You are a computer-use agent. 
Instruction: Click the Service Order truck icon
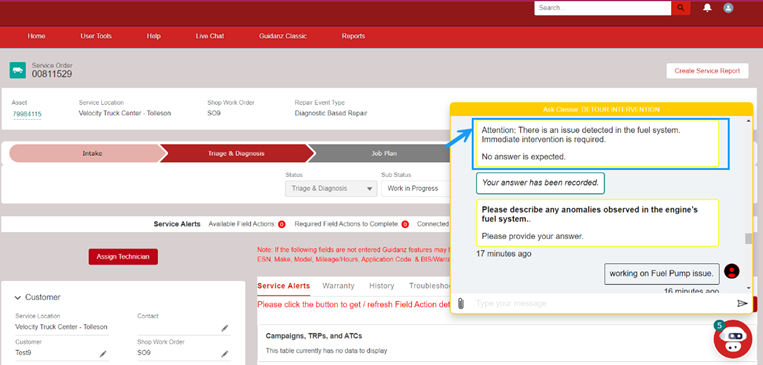(18, 70)
